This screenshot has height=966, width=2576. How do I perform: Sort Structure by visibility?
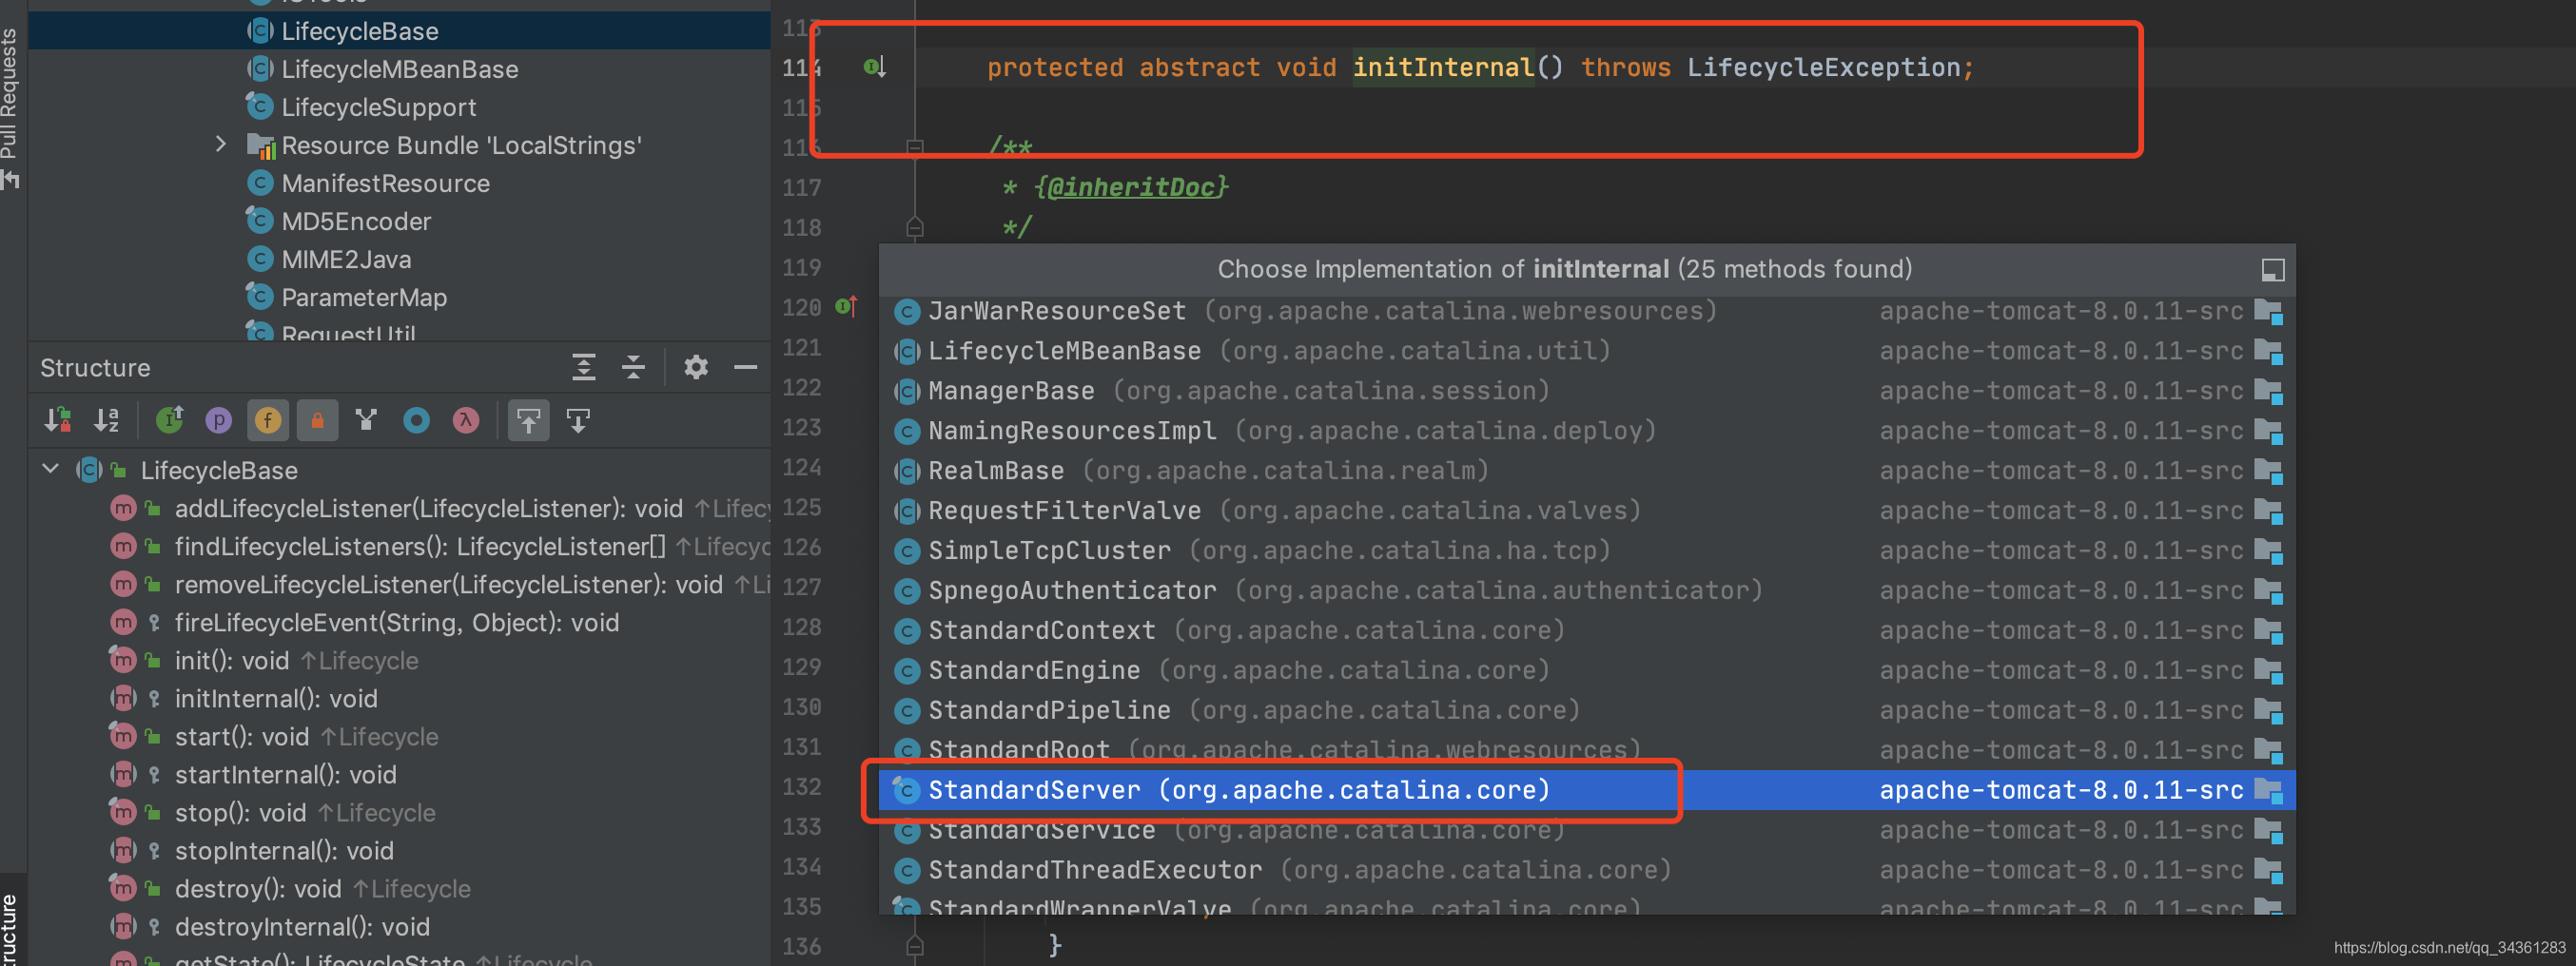[58, 421]
